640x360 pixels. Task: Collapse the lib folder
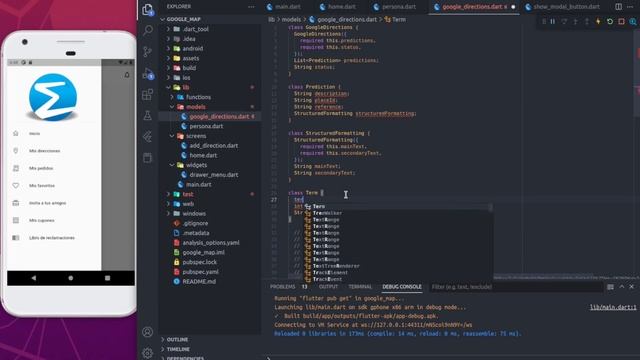(x=186, y=87)
